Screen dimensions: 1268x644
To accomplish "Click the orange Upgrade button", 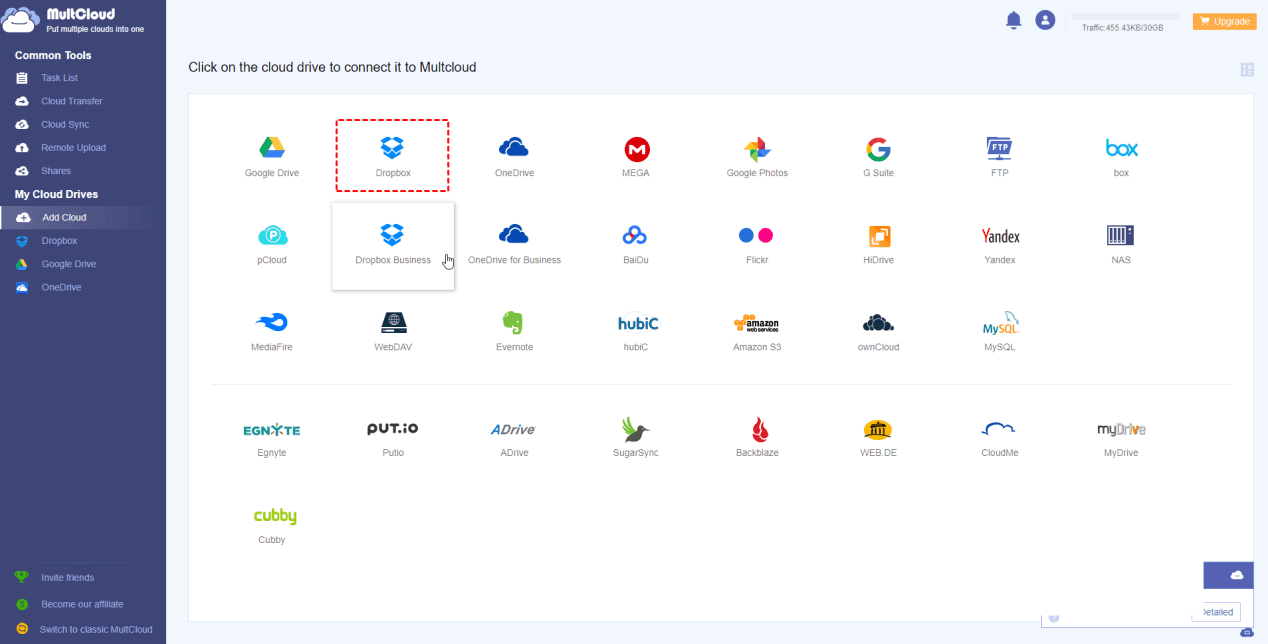I will (1224, 21).
